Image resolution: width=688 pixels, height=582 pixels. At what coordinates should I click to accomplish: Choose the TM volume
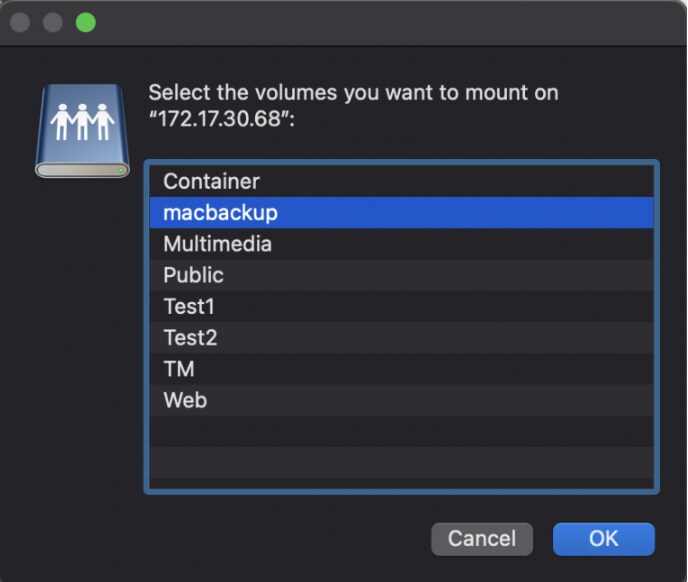(178, 369)
